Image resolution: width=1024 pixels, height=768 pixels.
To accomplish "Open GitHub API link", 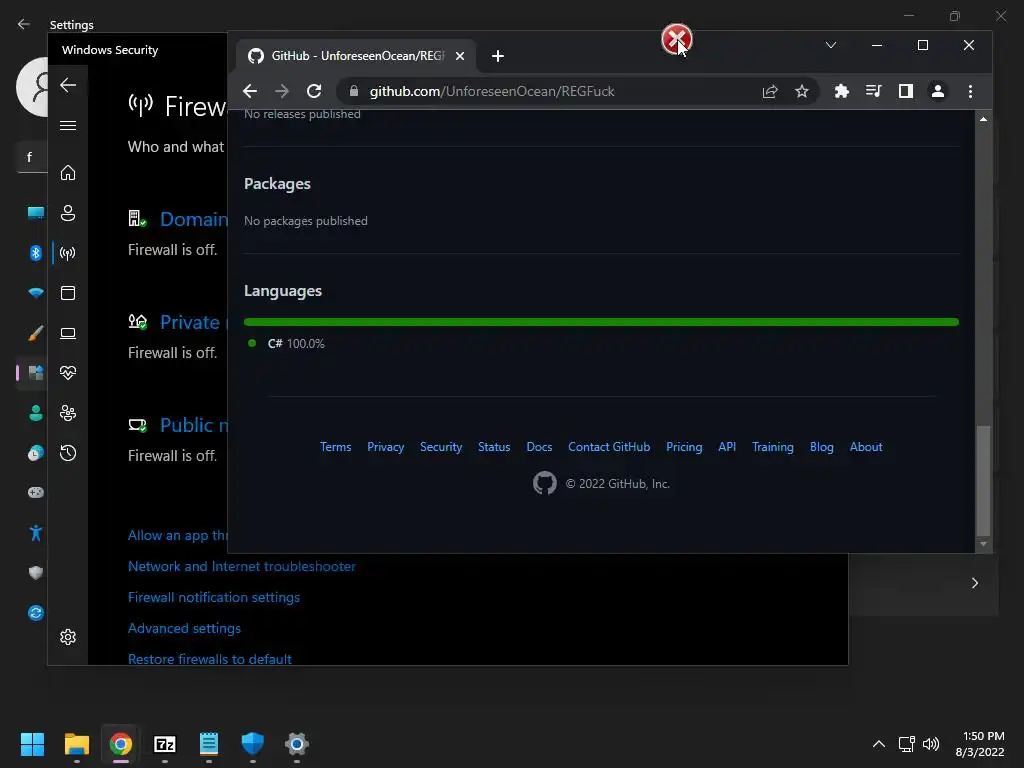I will click(x=727, y=447).
